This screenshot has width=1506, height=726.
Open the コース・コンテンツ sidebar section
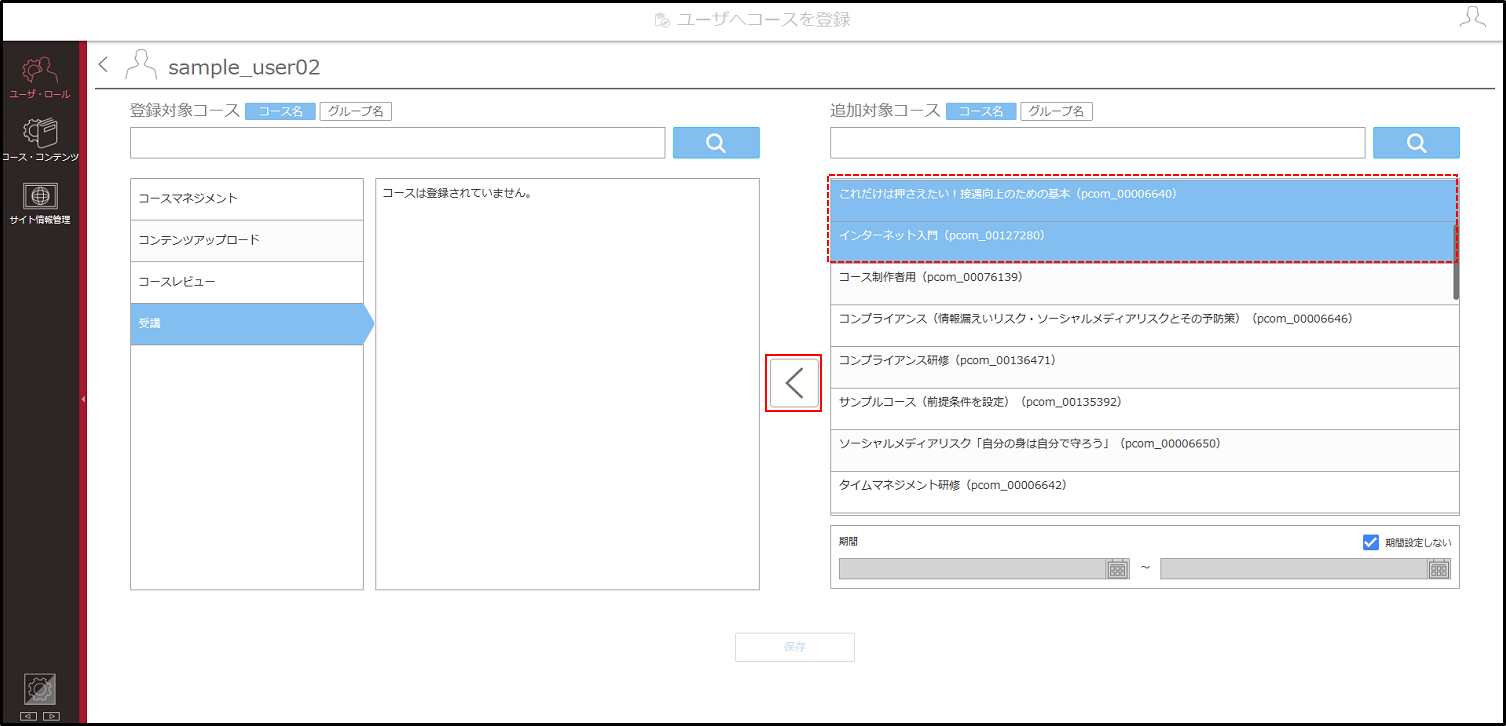coord(40,140)
